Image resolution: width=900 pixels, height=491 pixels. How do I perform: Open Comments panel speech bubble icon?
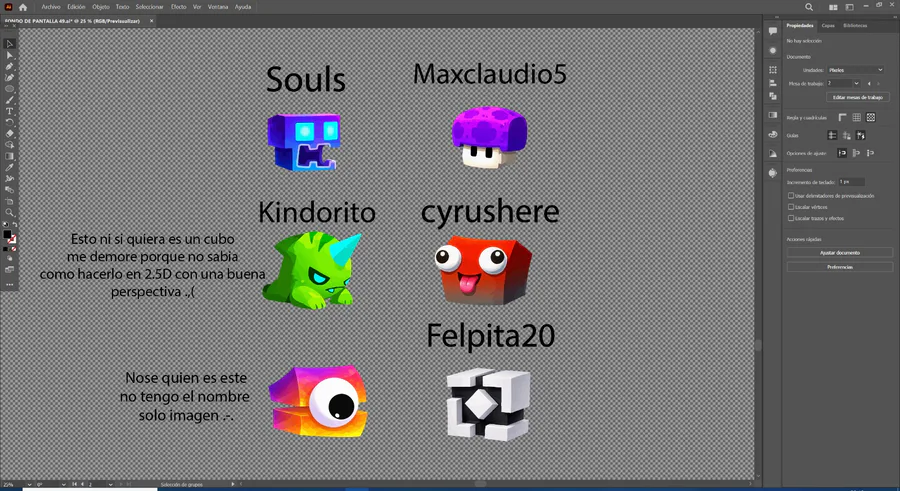pos(773,31)
